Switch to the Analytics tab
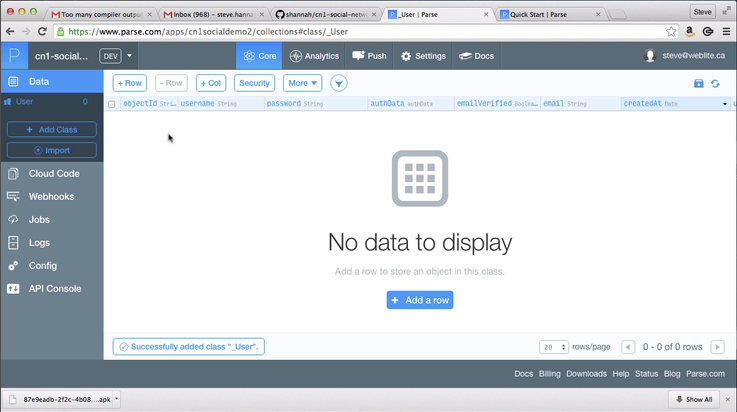 314,56
